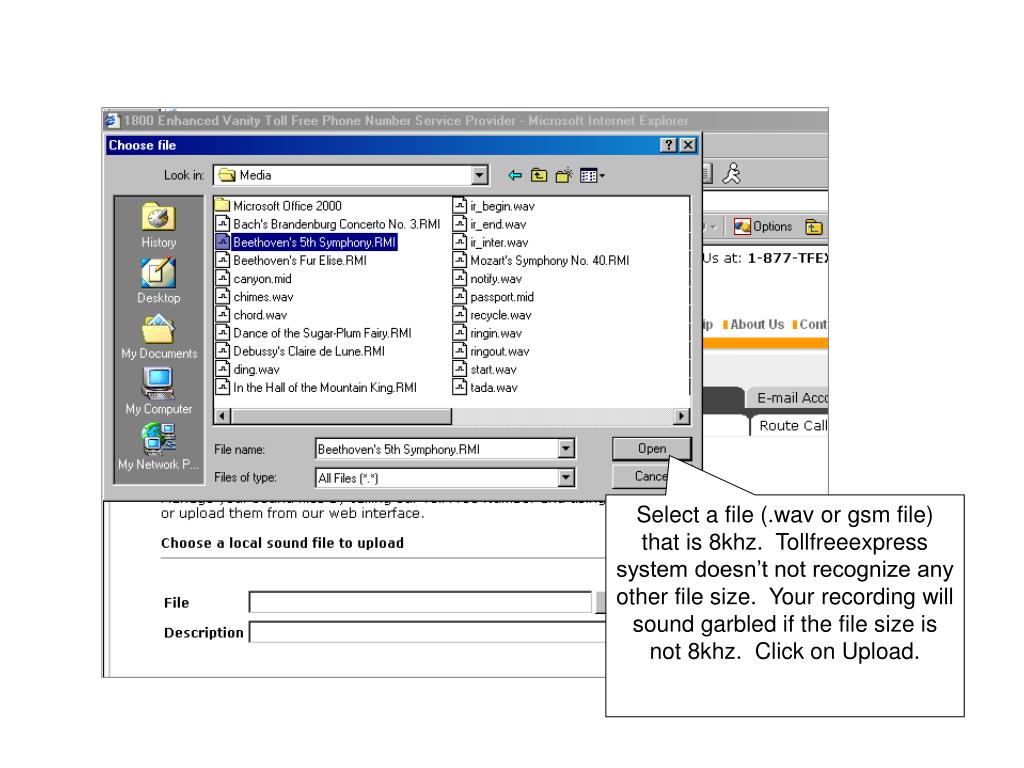This screenshot has height=768, width=1024.
Task: Select Beethoven's Fur Elise.RMI file
Action: [291, 261]
